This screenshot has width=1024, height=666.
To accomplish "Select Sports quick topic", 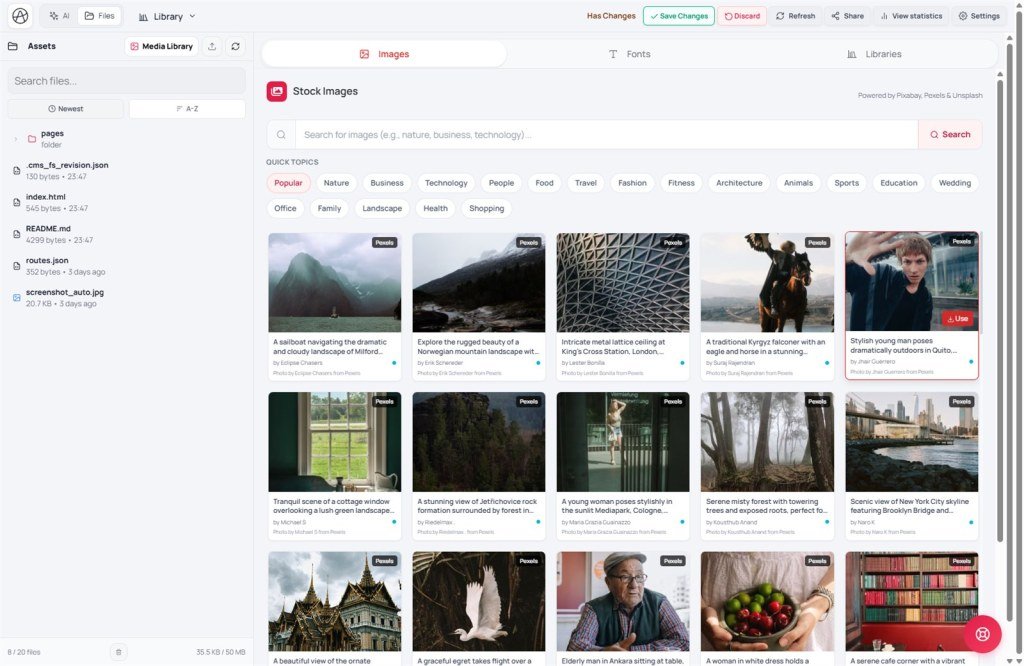I will point(846,183).
